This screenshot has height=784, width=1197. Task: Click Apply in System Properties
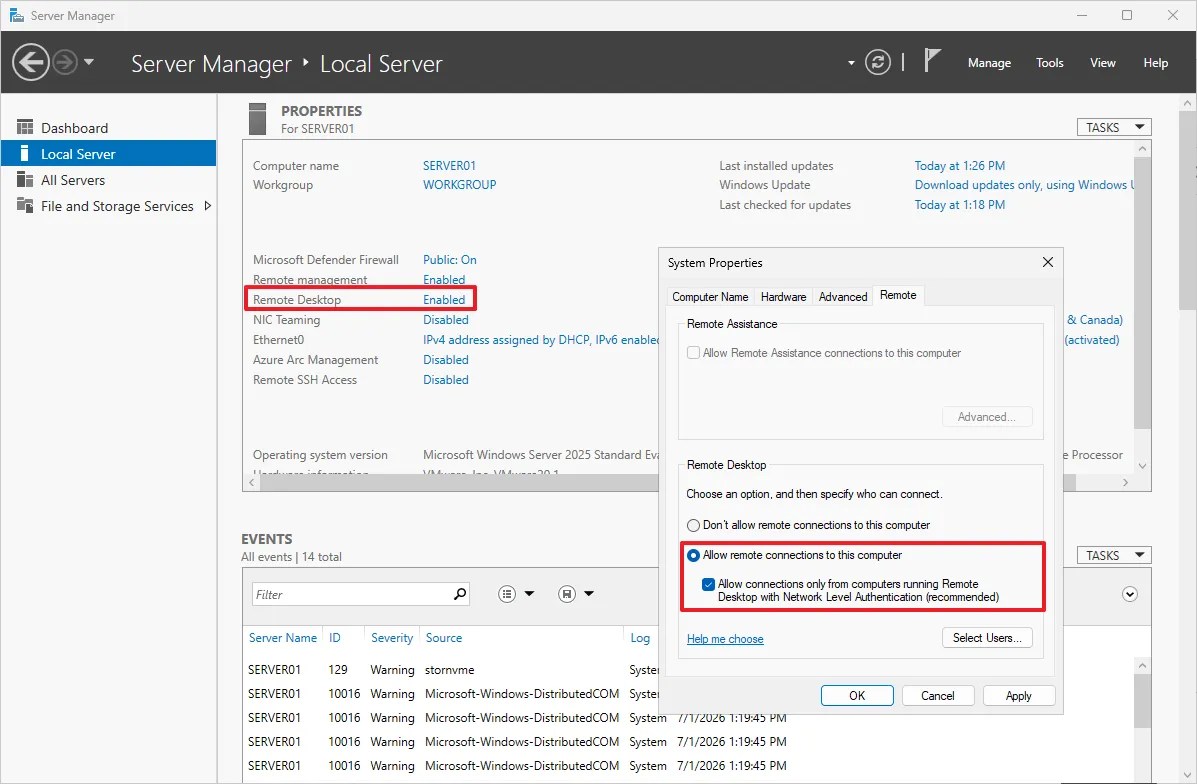pos(1018,695)
